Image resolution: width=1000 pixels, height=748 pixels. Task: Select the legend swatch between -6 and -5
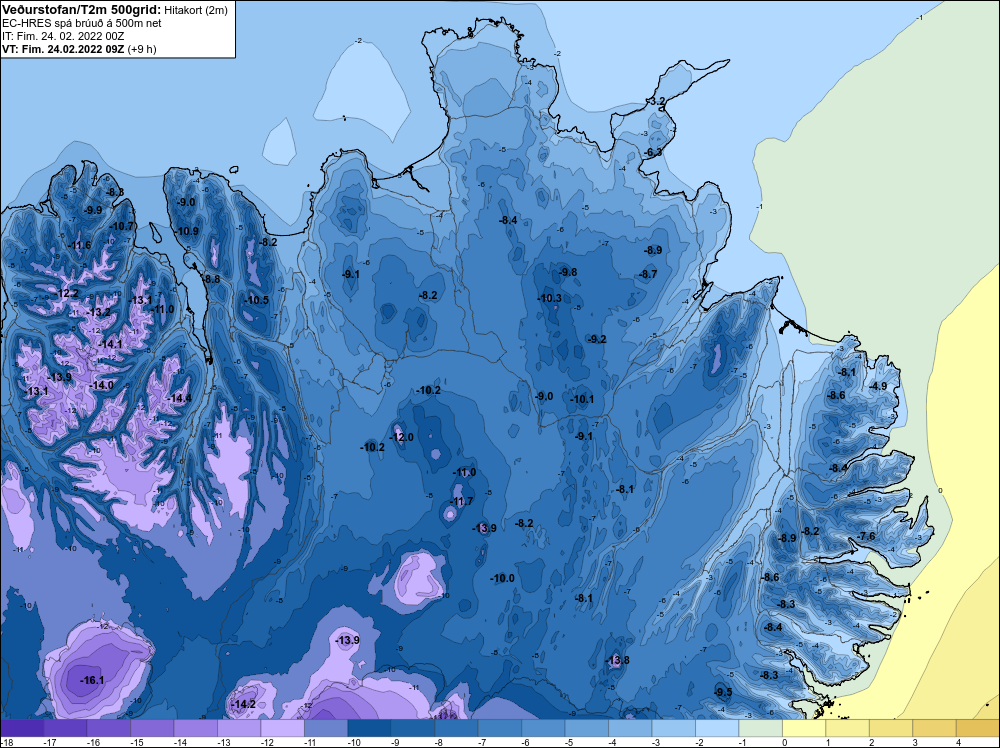543,728
